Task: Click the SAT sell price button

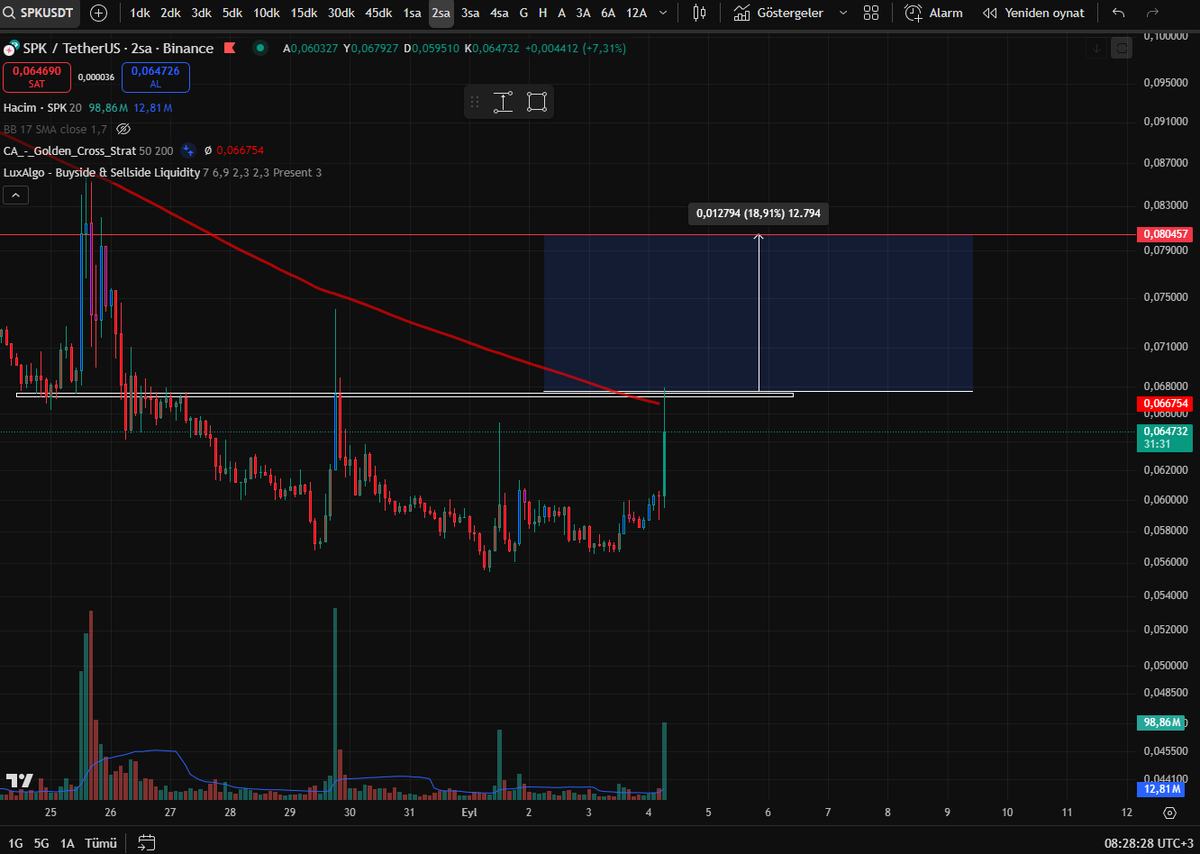Action: (x=37, y=77)
